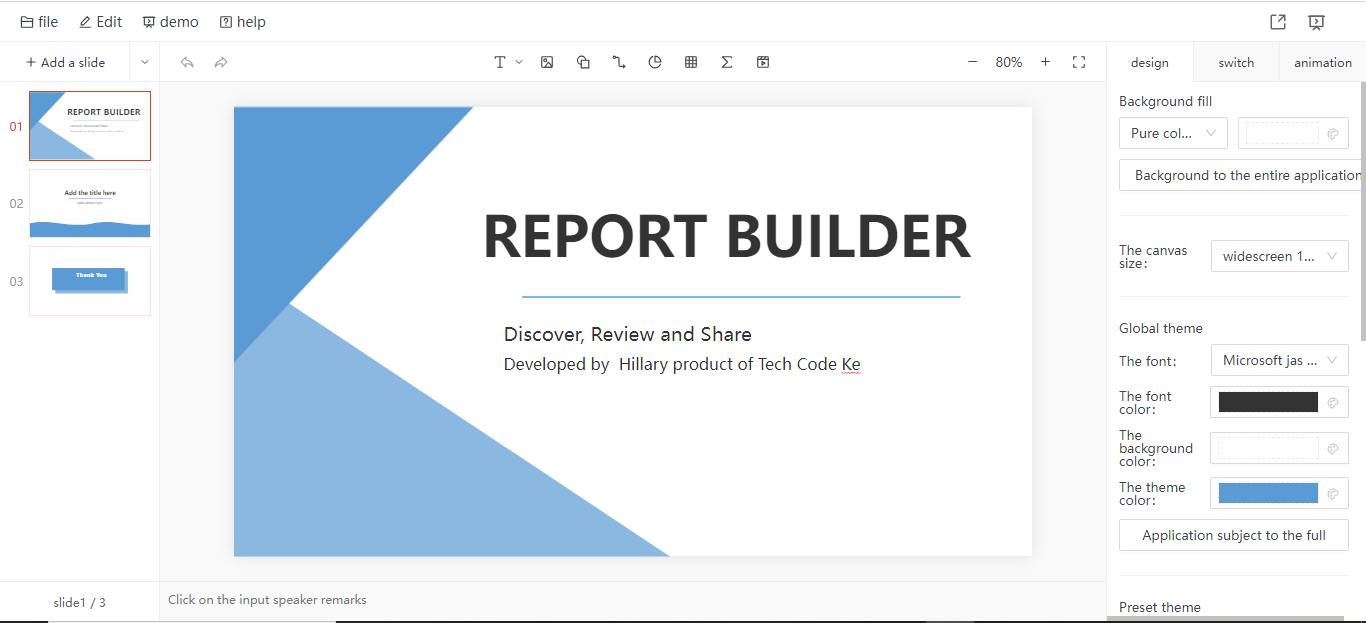Insert a math formula
This screenshot has height=623, width=1366.
(727, 61)
